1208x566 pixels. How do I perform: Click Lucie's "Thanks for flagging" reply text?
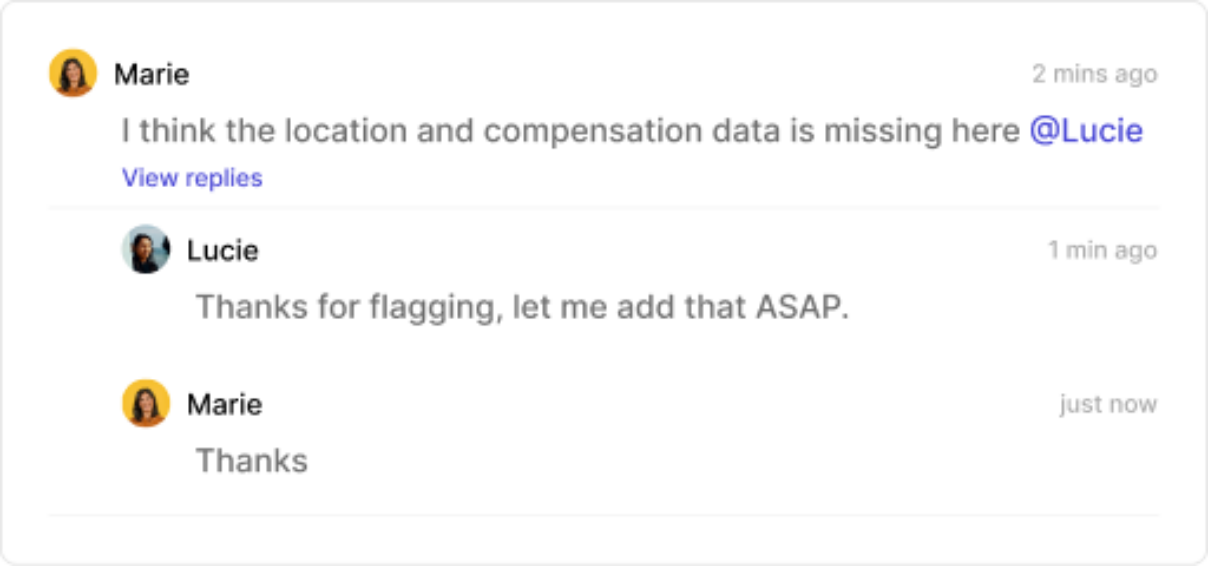(521, 307)
